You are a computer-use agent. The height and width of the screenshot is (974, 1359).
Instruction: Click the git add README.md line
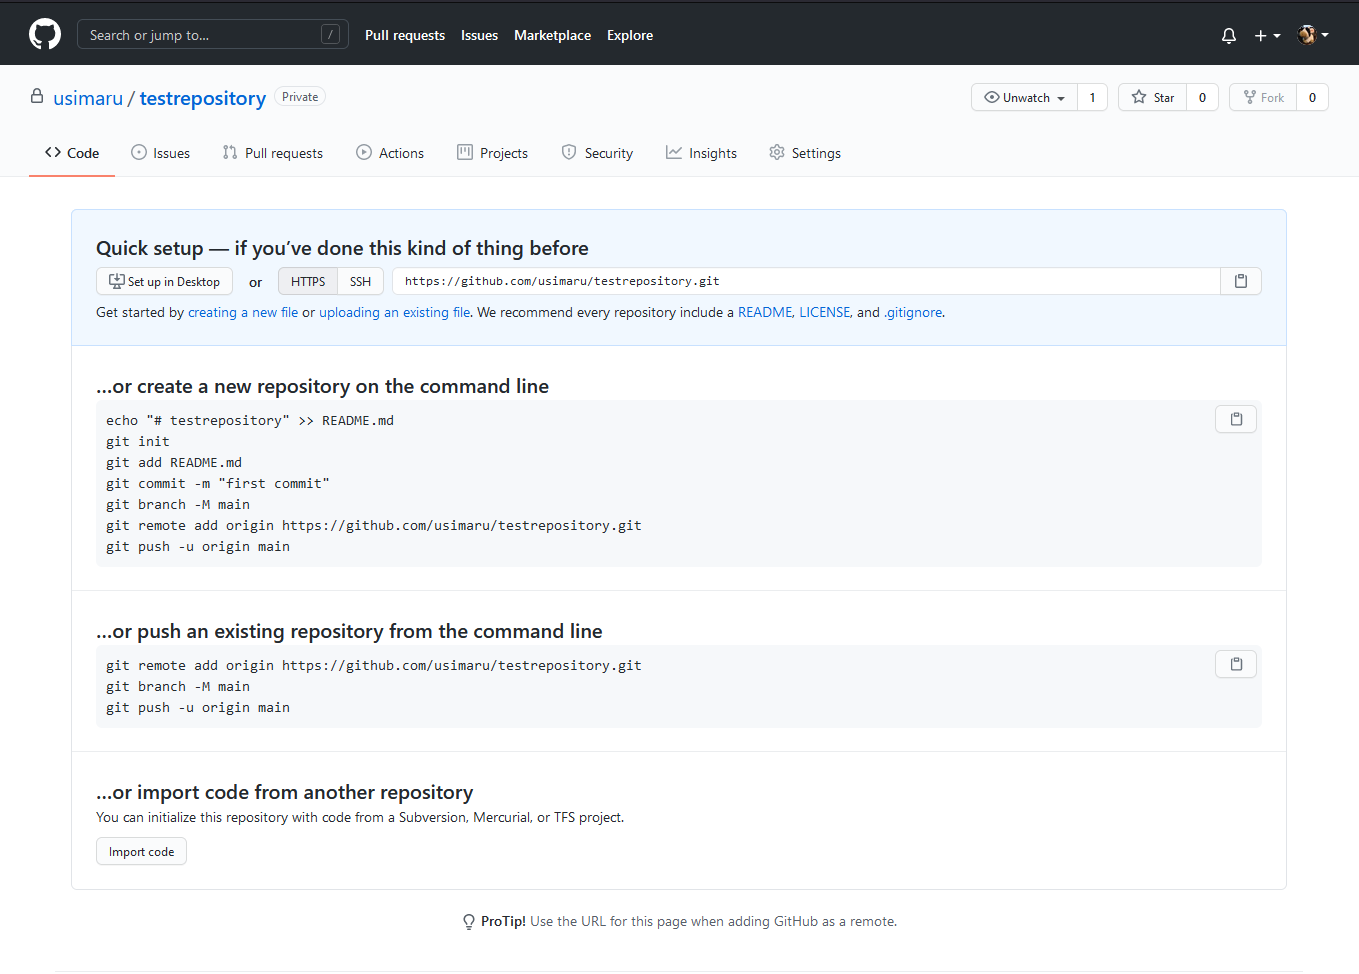[x=174, y=462]
